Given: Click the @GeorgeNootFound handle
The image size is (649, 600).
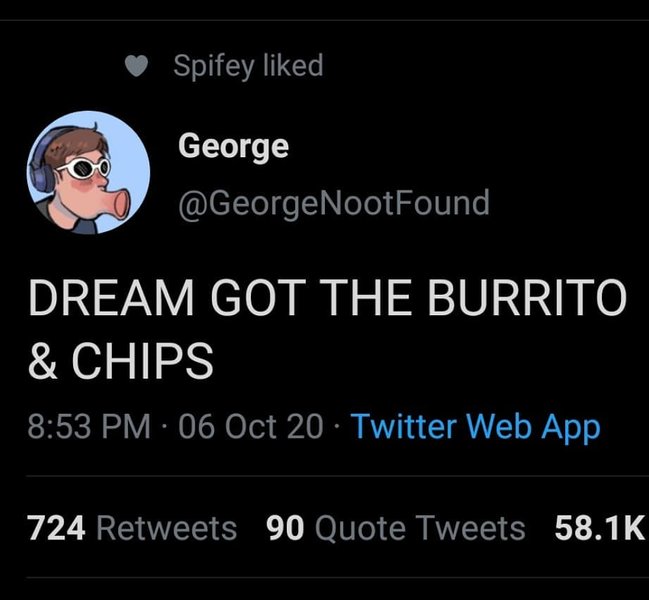Looking at the screenshot, I should (334, 203).
